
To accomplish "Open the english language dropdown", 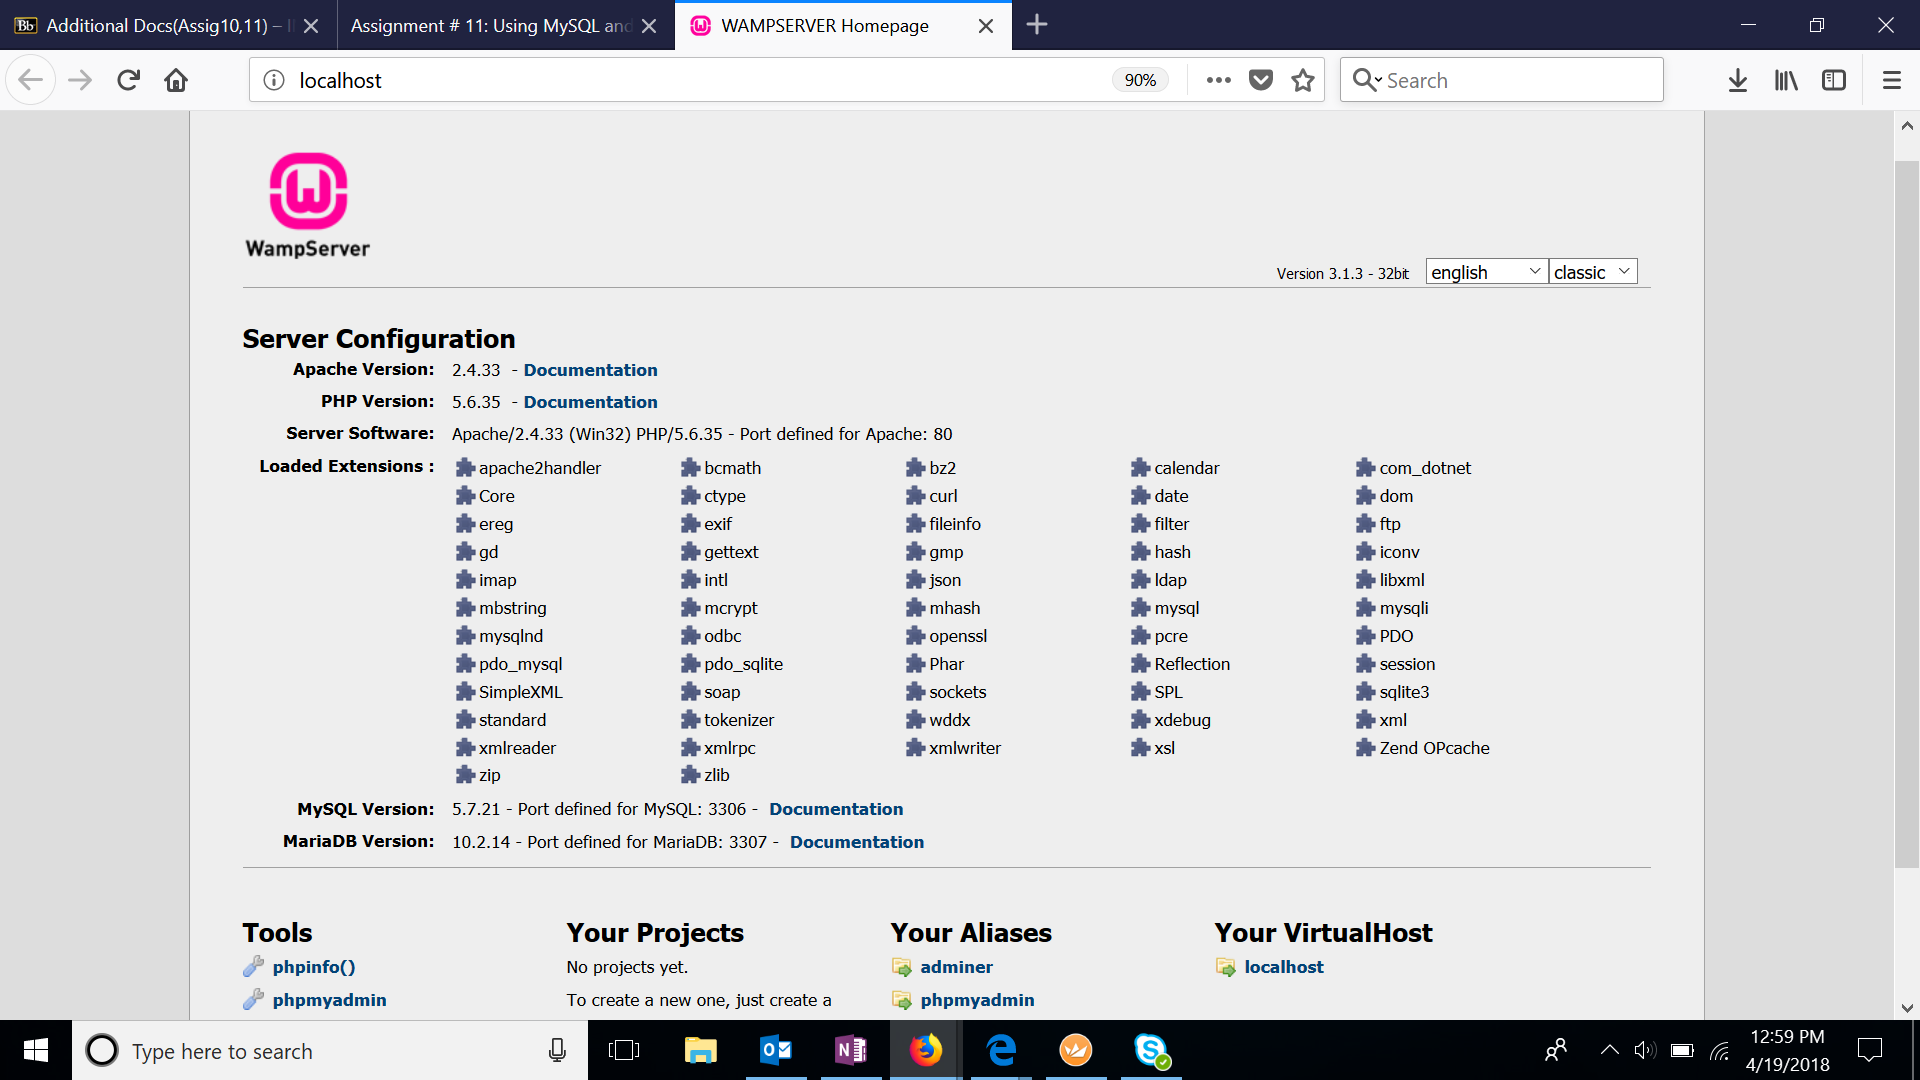I will coord(1486,272).
